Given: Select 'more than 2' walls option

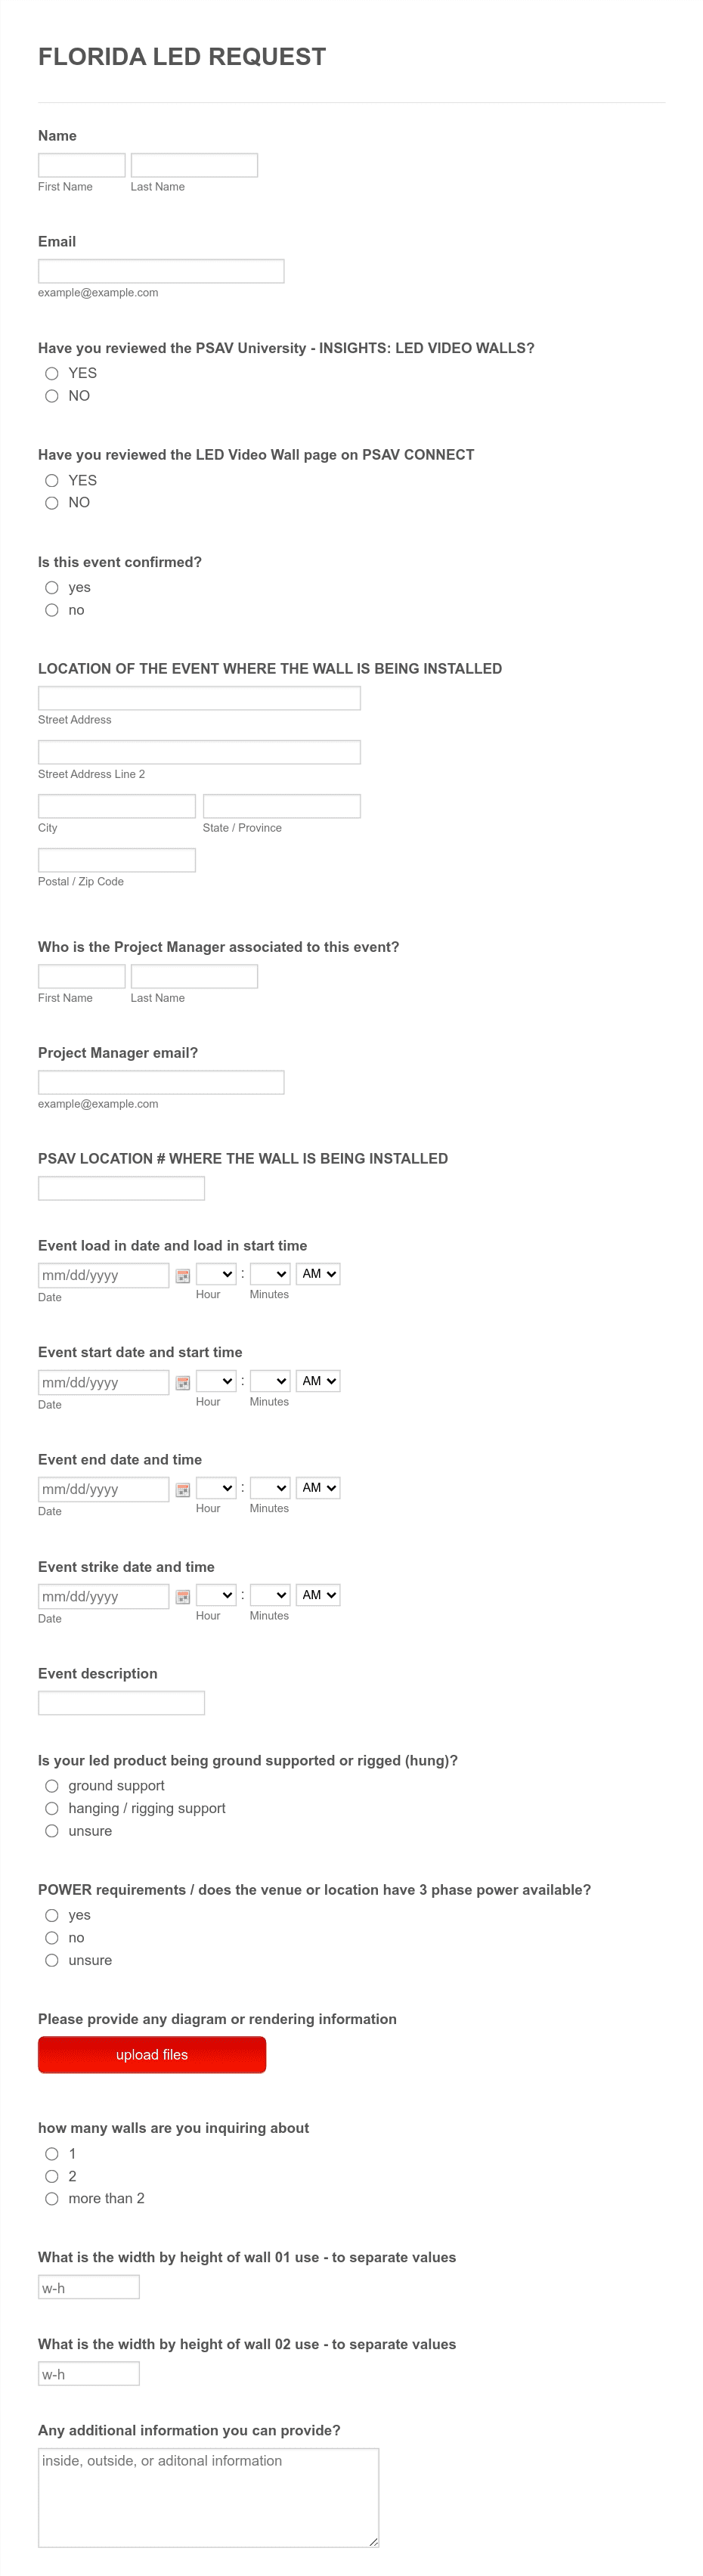Looking at the screenshot, I should (x=52, y=2198).
